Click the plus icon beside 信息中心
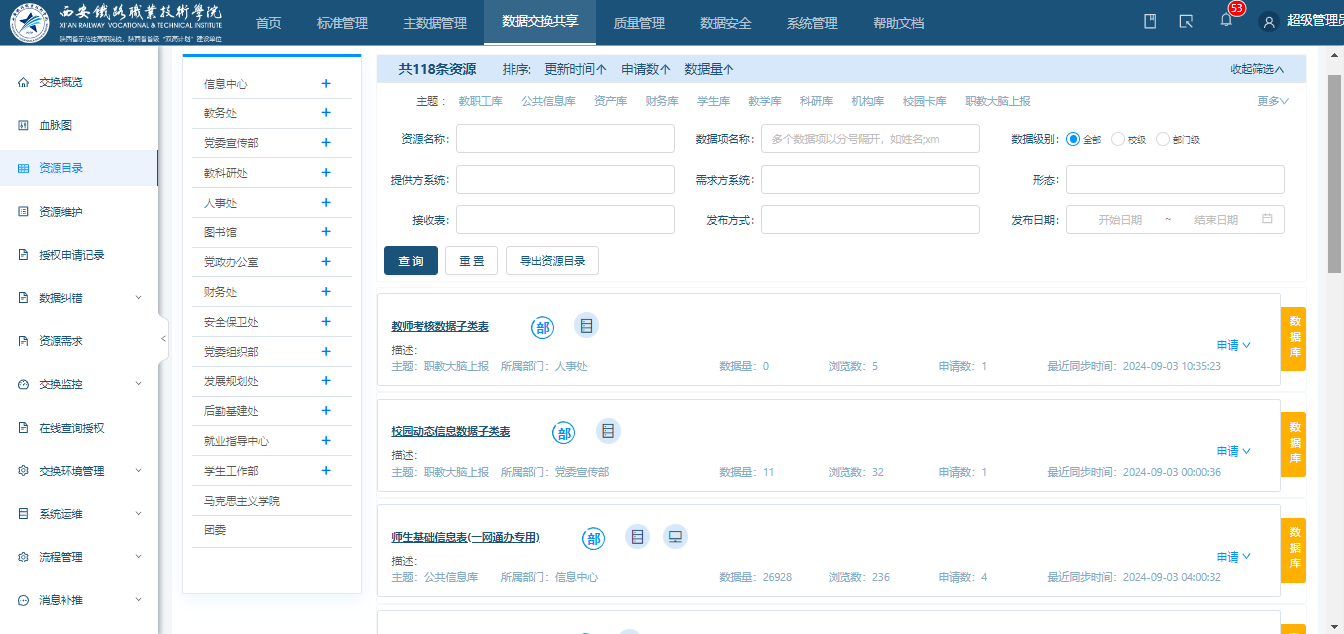Image resolution: width=1344 pixels, height=634 pixels. [x=326, y=84]
